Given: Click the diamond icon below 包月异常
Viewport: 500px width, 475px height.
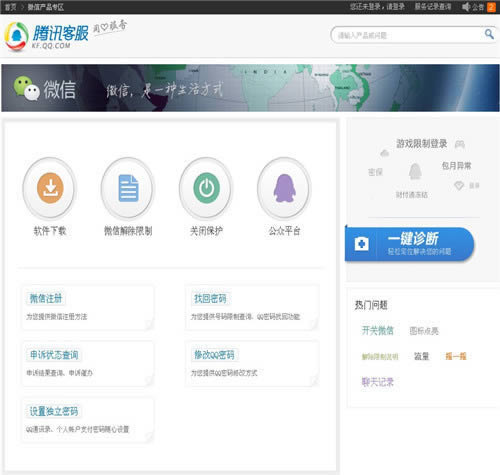Looking at the screenshot, I should (x=459, y=186).
